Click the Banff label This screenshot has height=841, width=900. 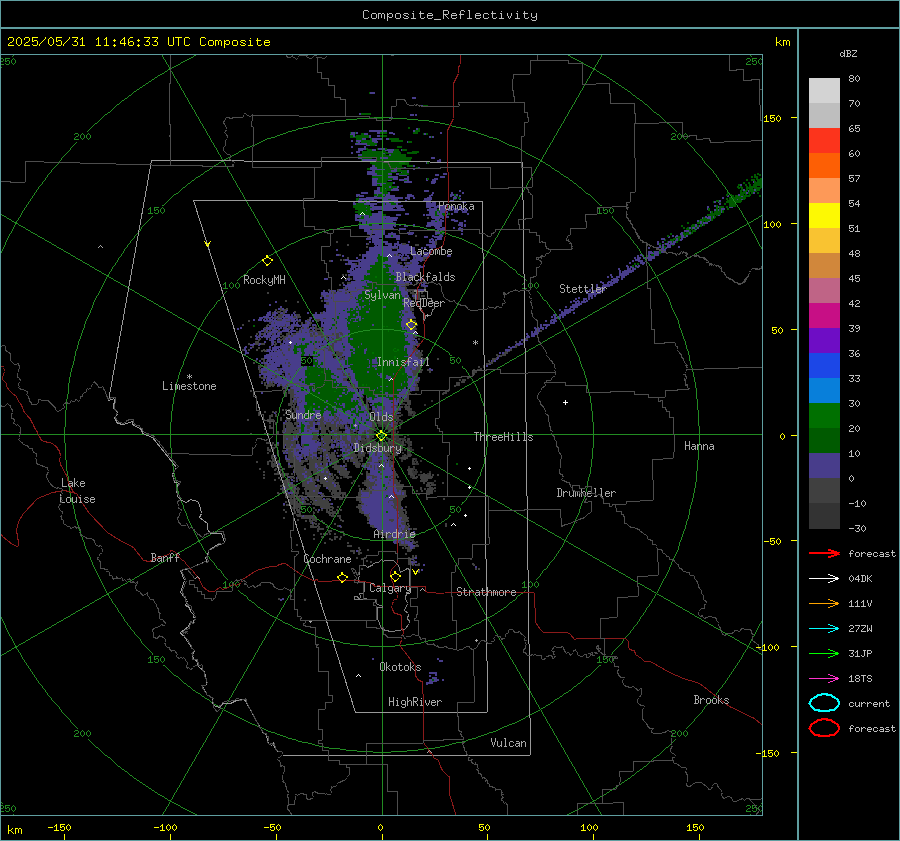pos(165,558)
